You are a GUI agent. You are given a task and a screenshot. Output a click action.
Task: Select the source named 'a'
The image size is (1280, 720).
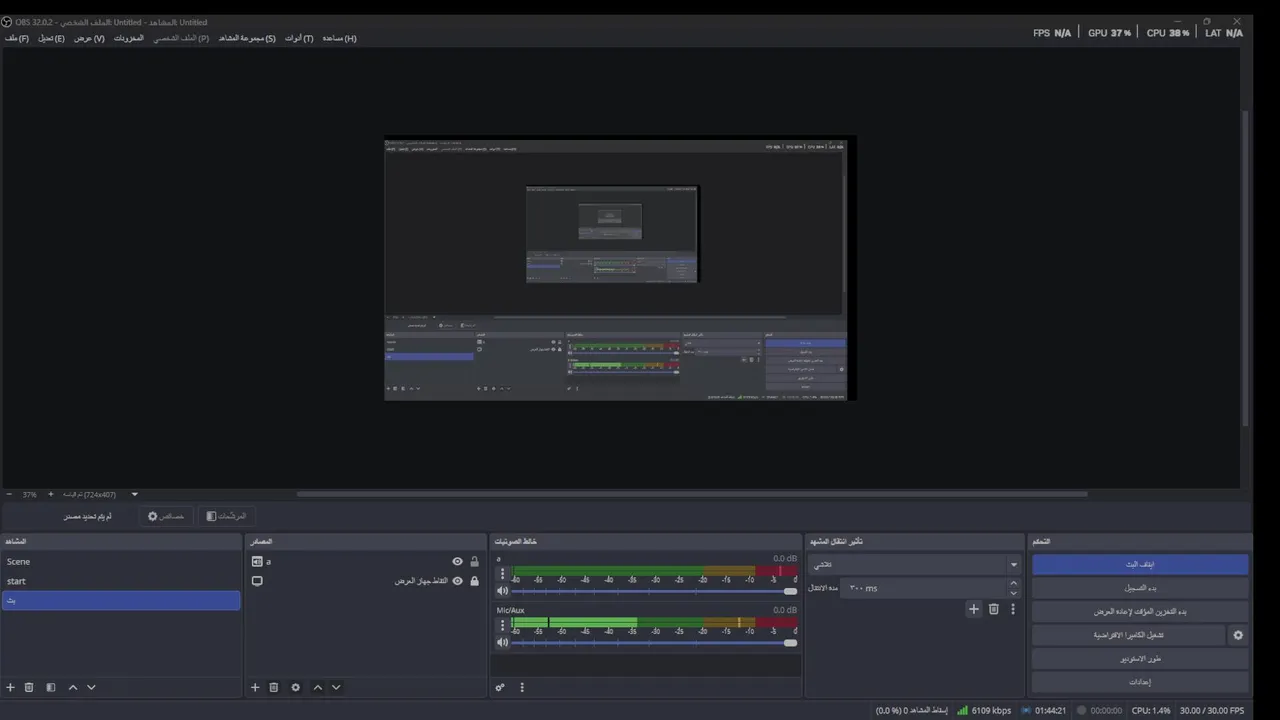pyautogui.click(x=366, y=562)
